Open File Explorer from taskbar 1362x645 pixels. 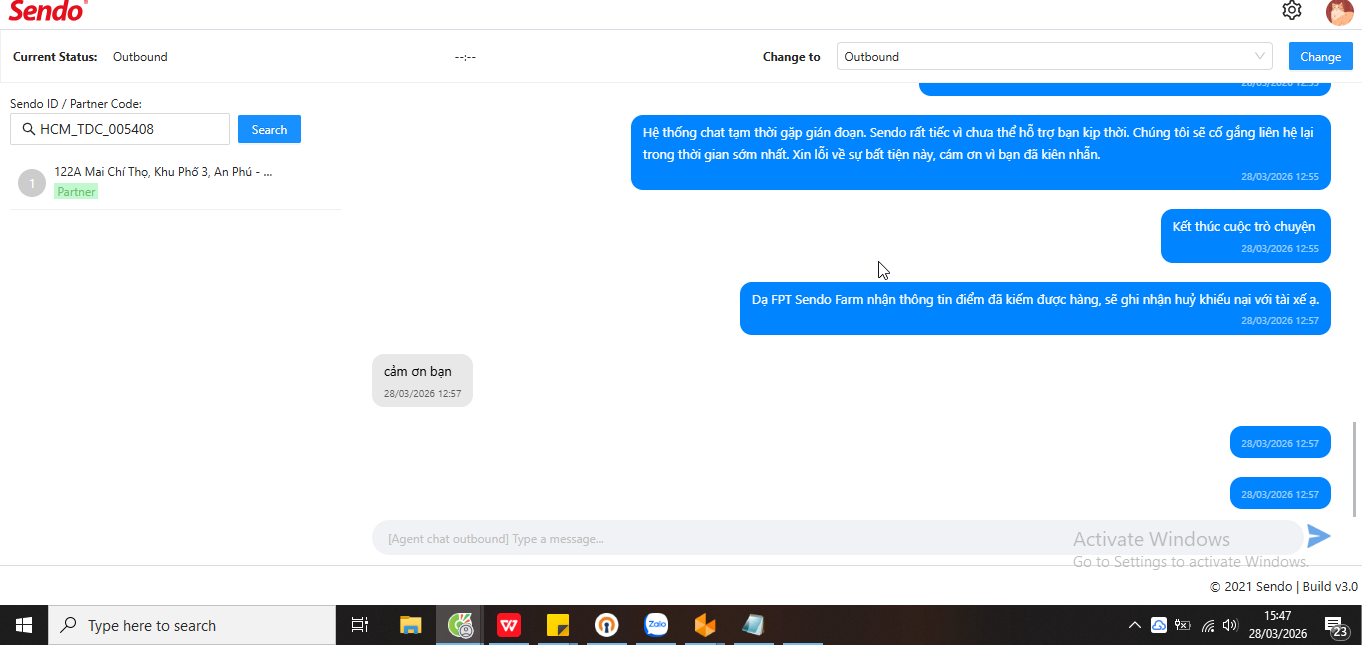(411, 625)
